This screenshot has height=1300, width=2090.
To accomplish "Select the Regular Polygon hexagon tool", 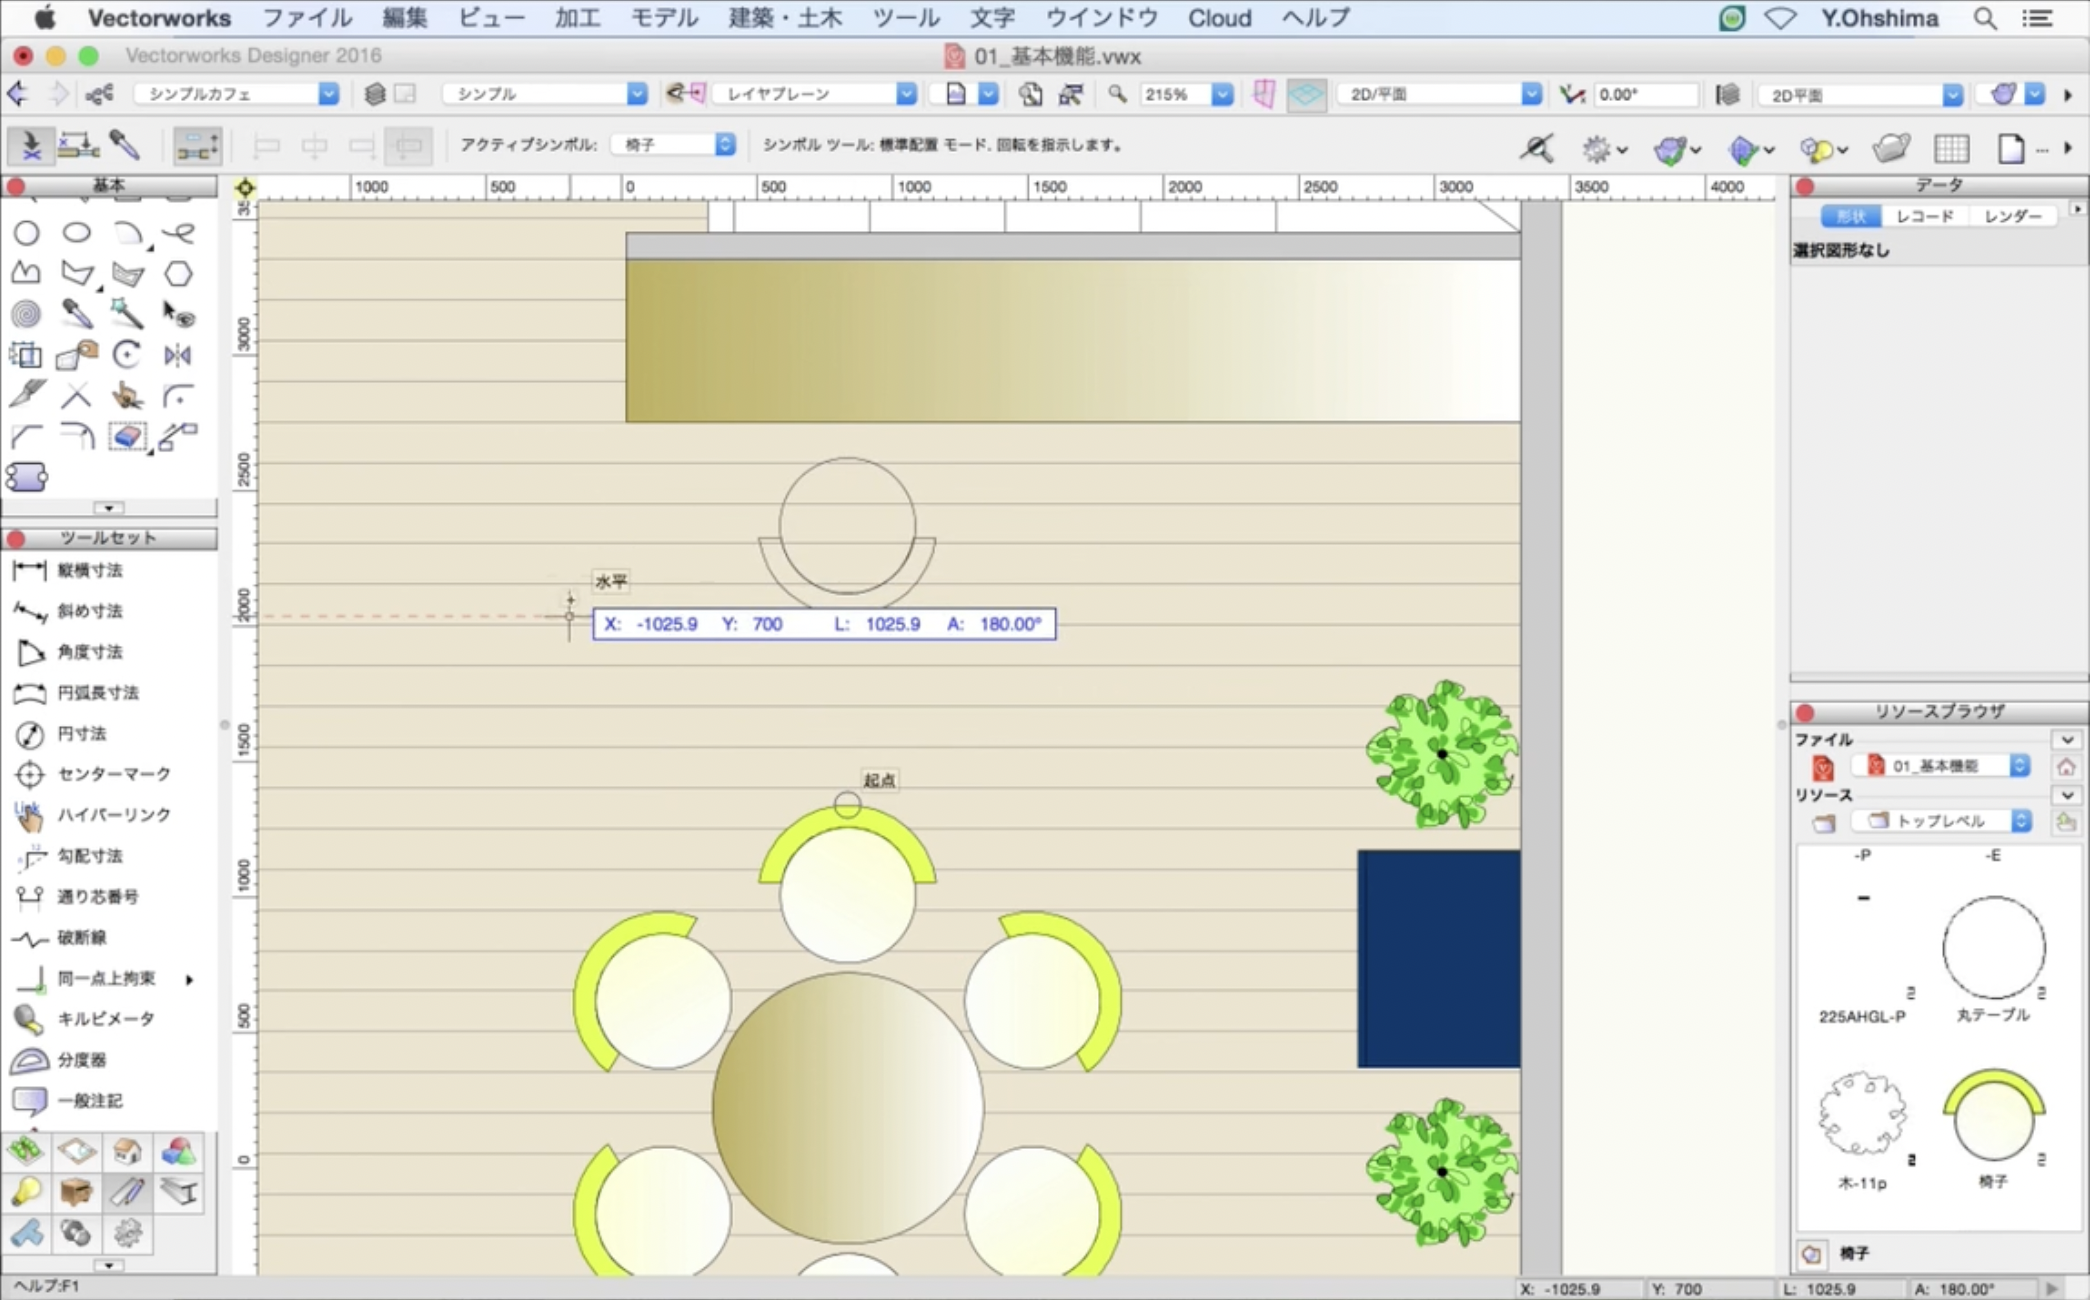I will 178,273.
